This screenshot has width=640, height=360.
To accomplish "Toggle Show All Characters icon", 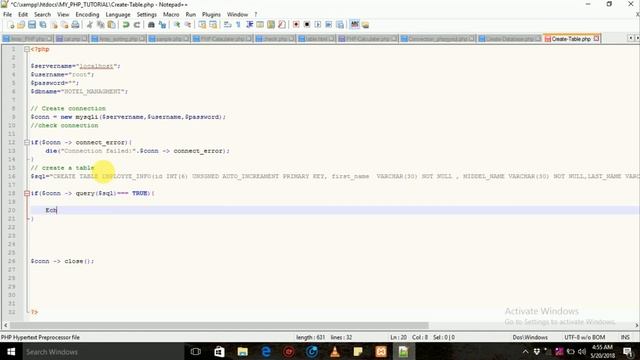I will (238, 25).
